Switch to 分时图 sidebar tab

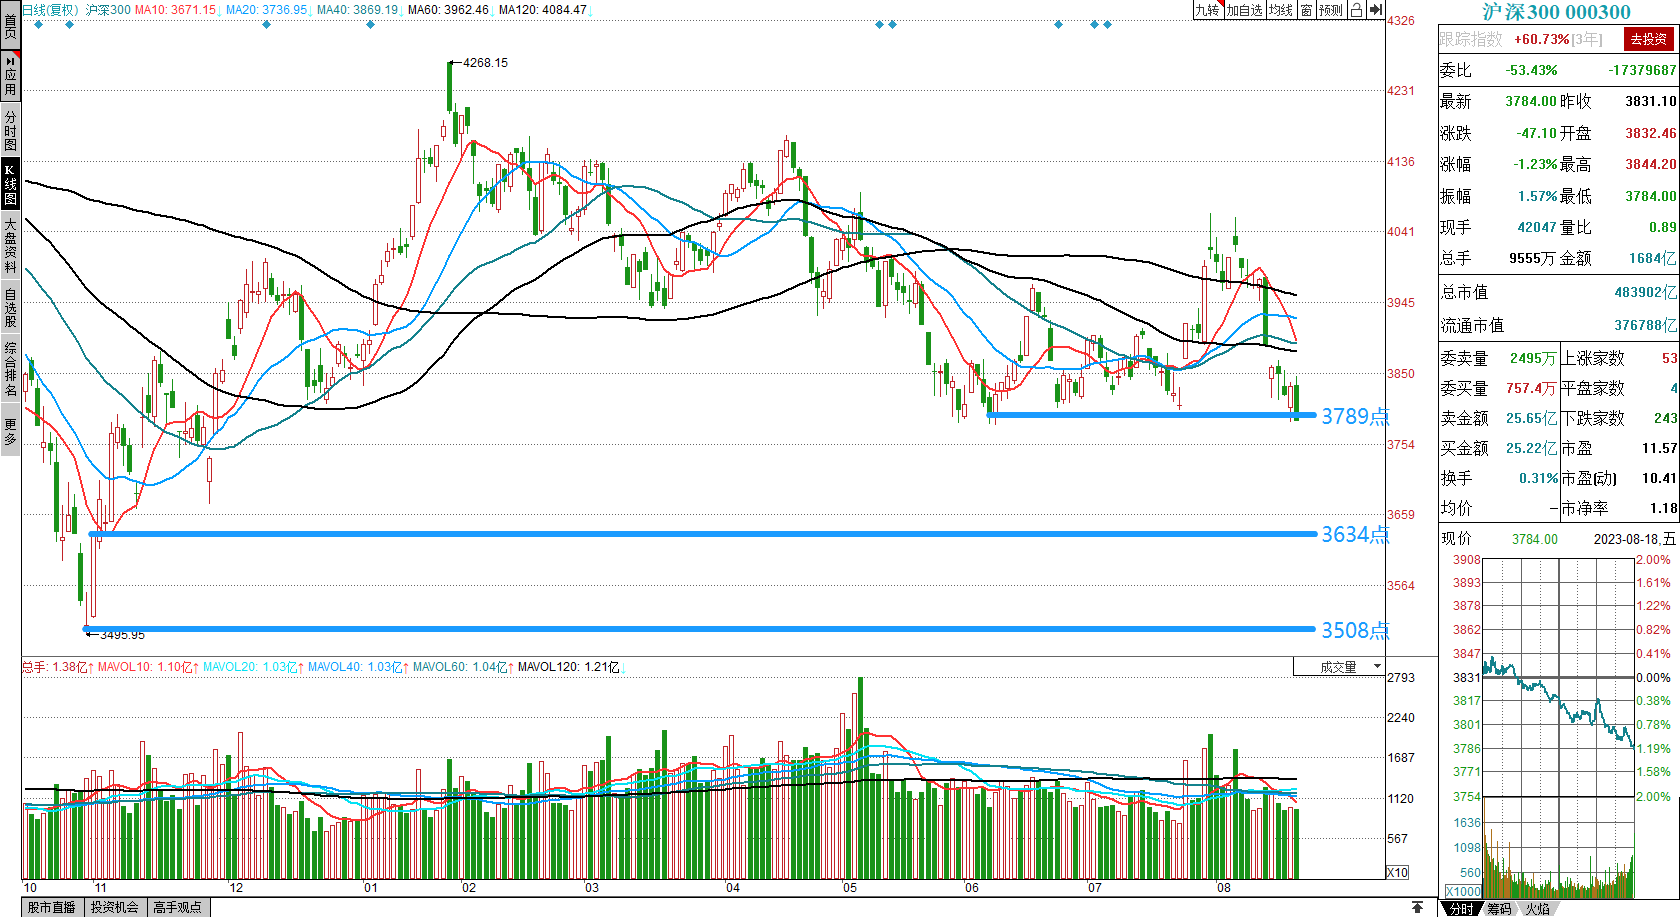click(10, 130)
